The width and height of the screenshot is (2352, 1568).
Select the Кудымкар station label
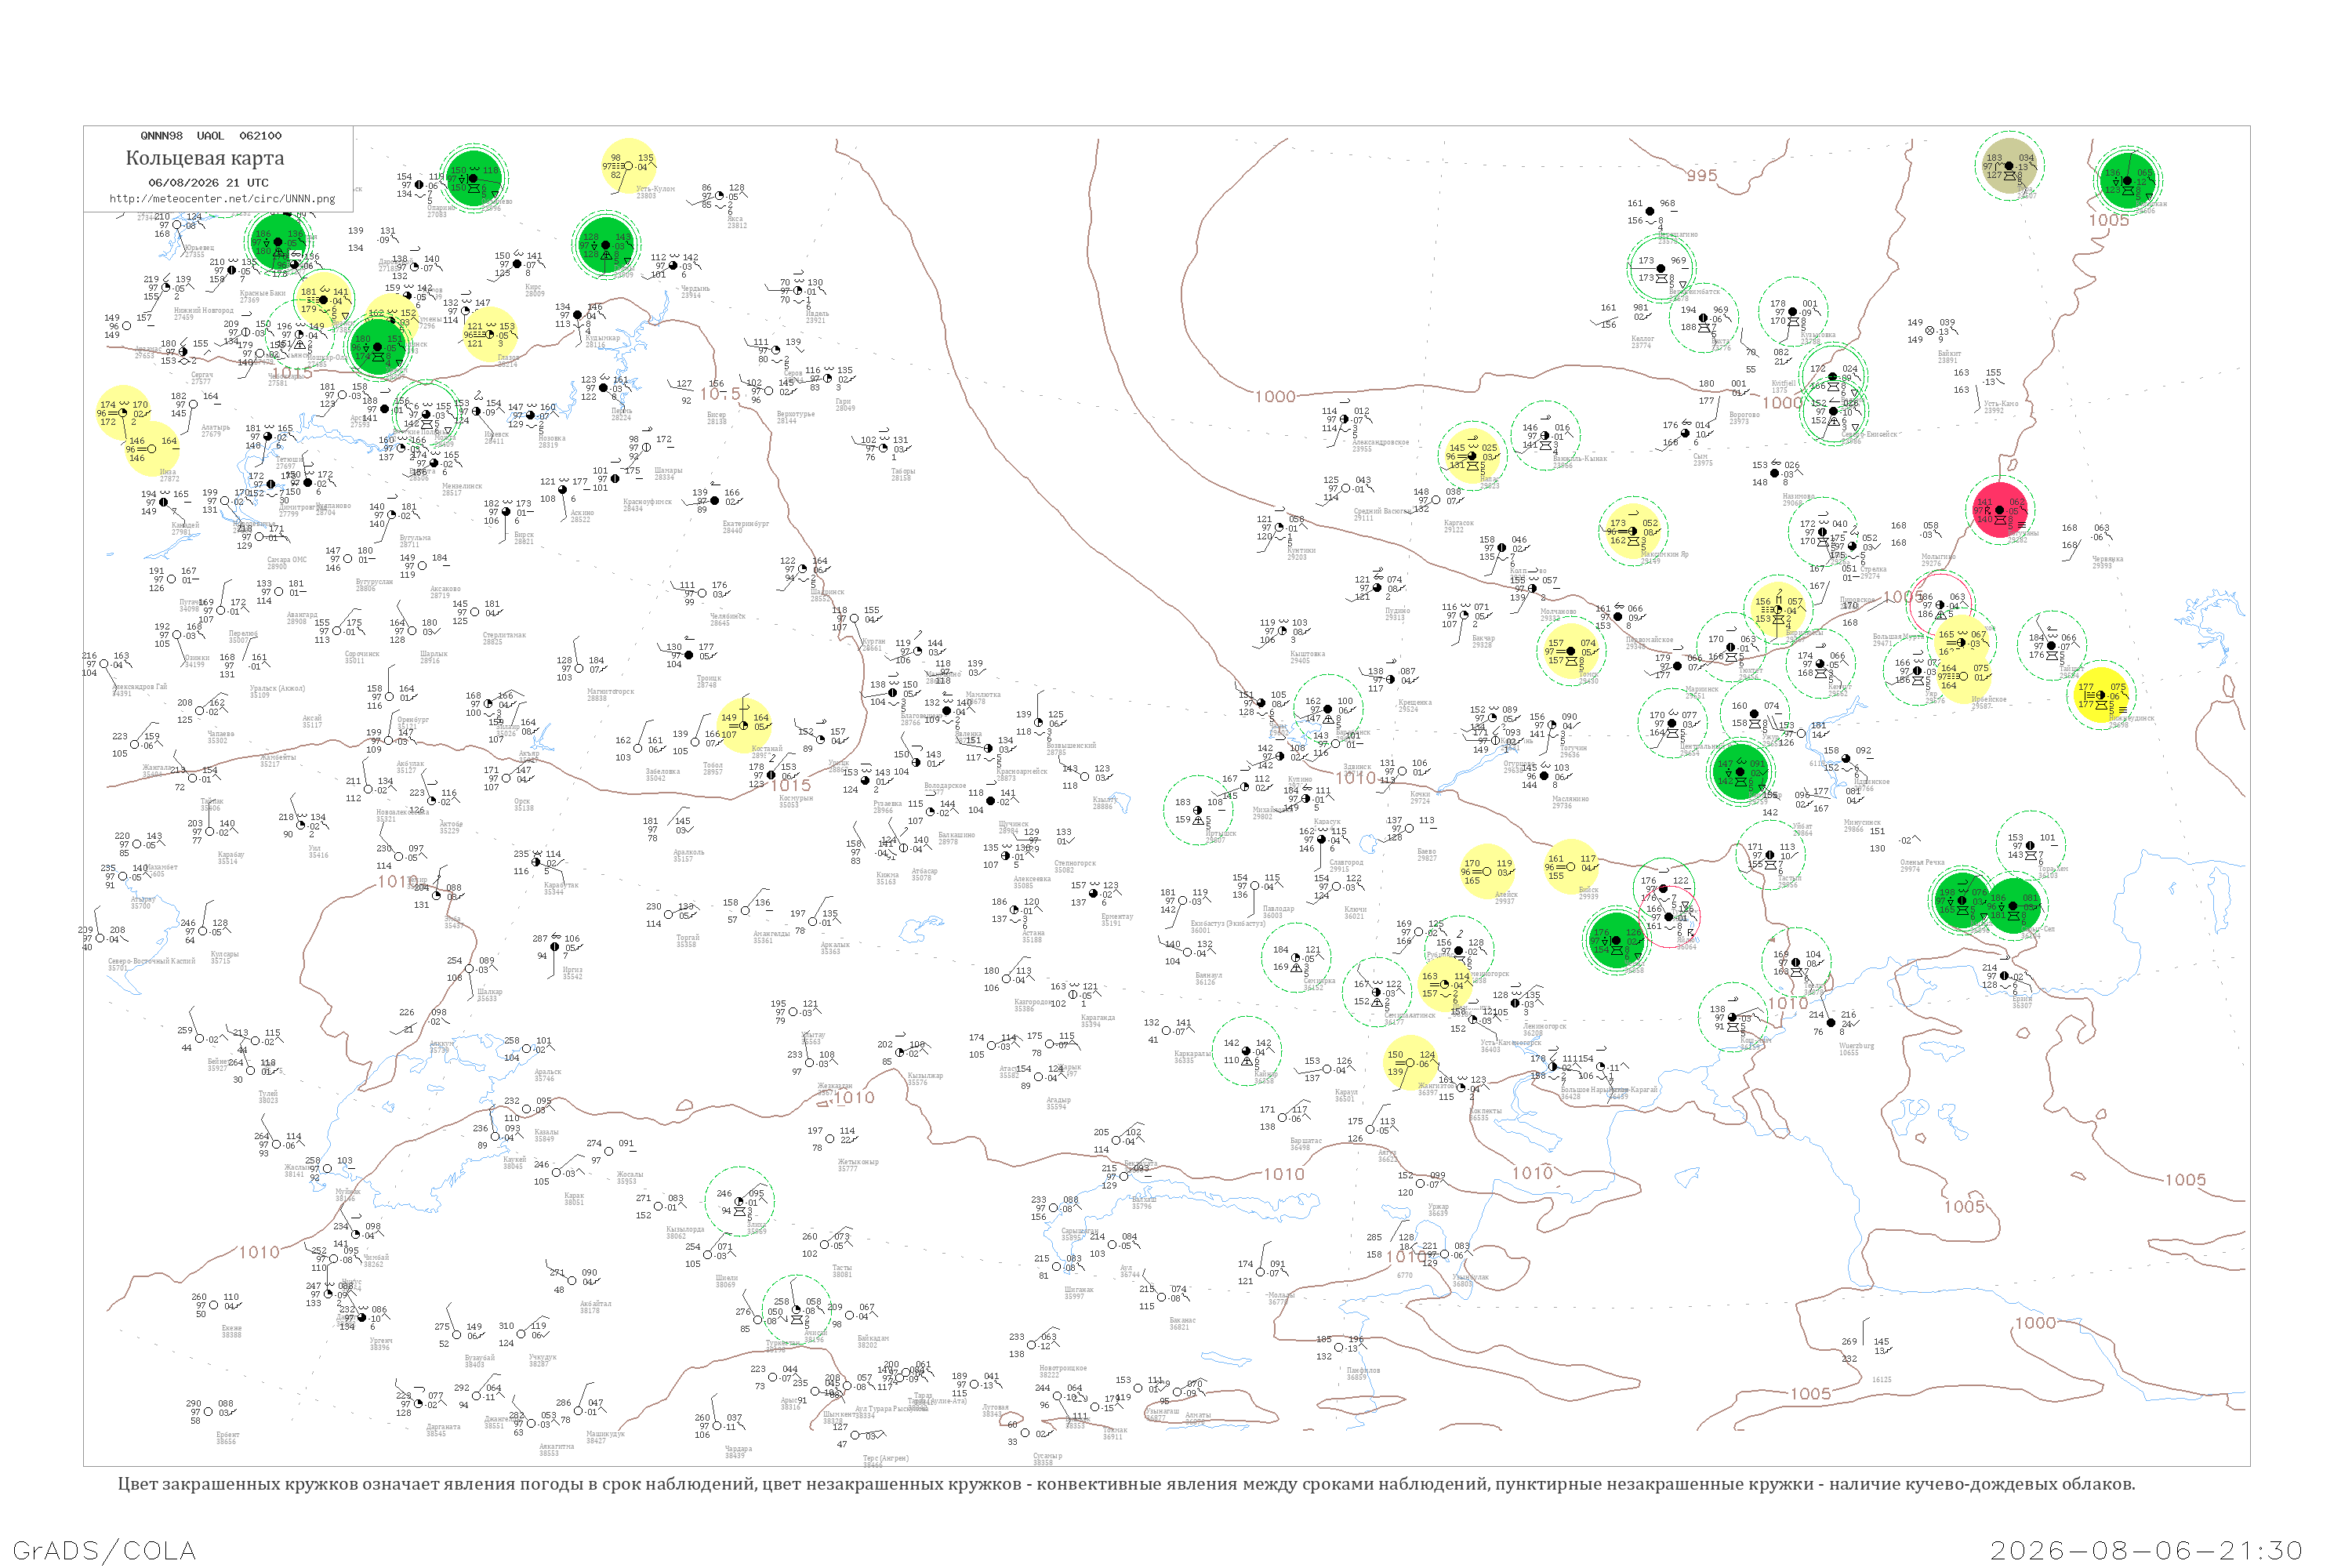(603, 338)
